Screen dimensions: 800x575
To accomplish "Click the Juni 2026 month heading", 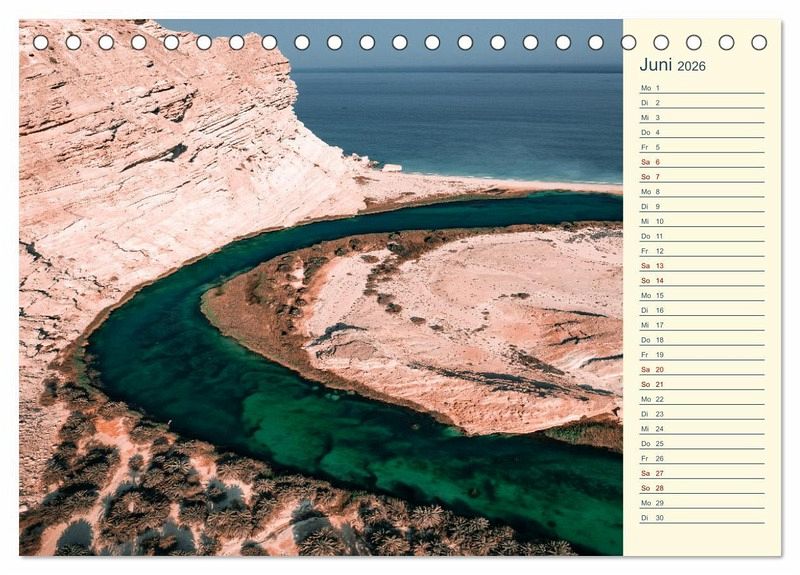I will coord(672,65).
